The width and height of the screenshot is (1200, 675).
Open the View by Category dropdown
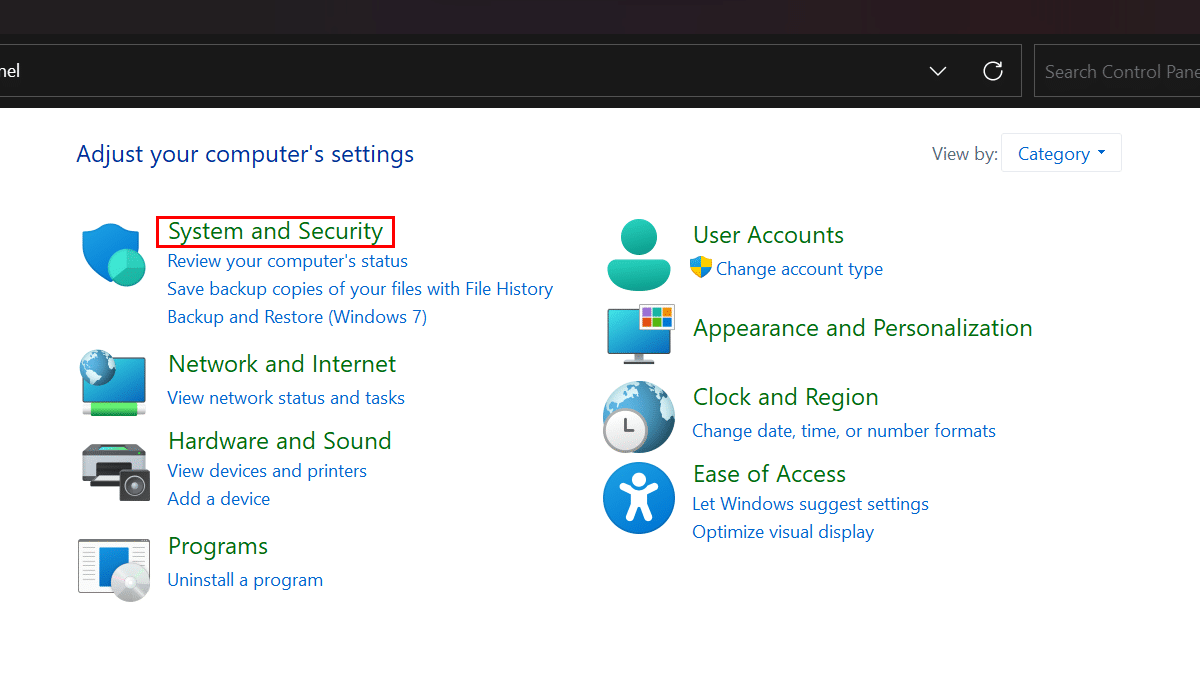click(1061, 154)
